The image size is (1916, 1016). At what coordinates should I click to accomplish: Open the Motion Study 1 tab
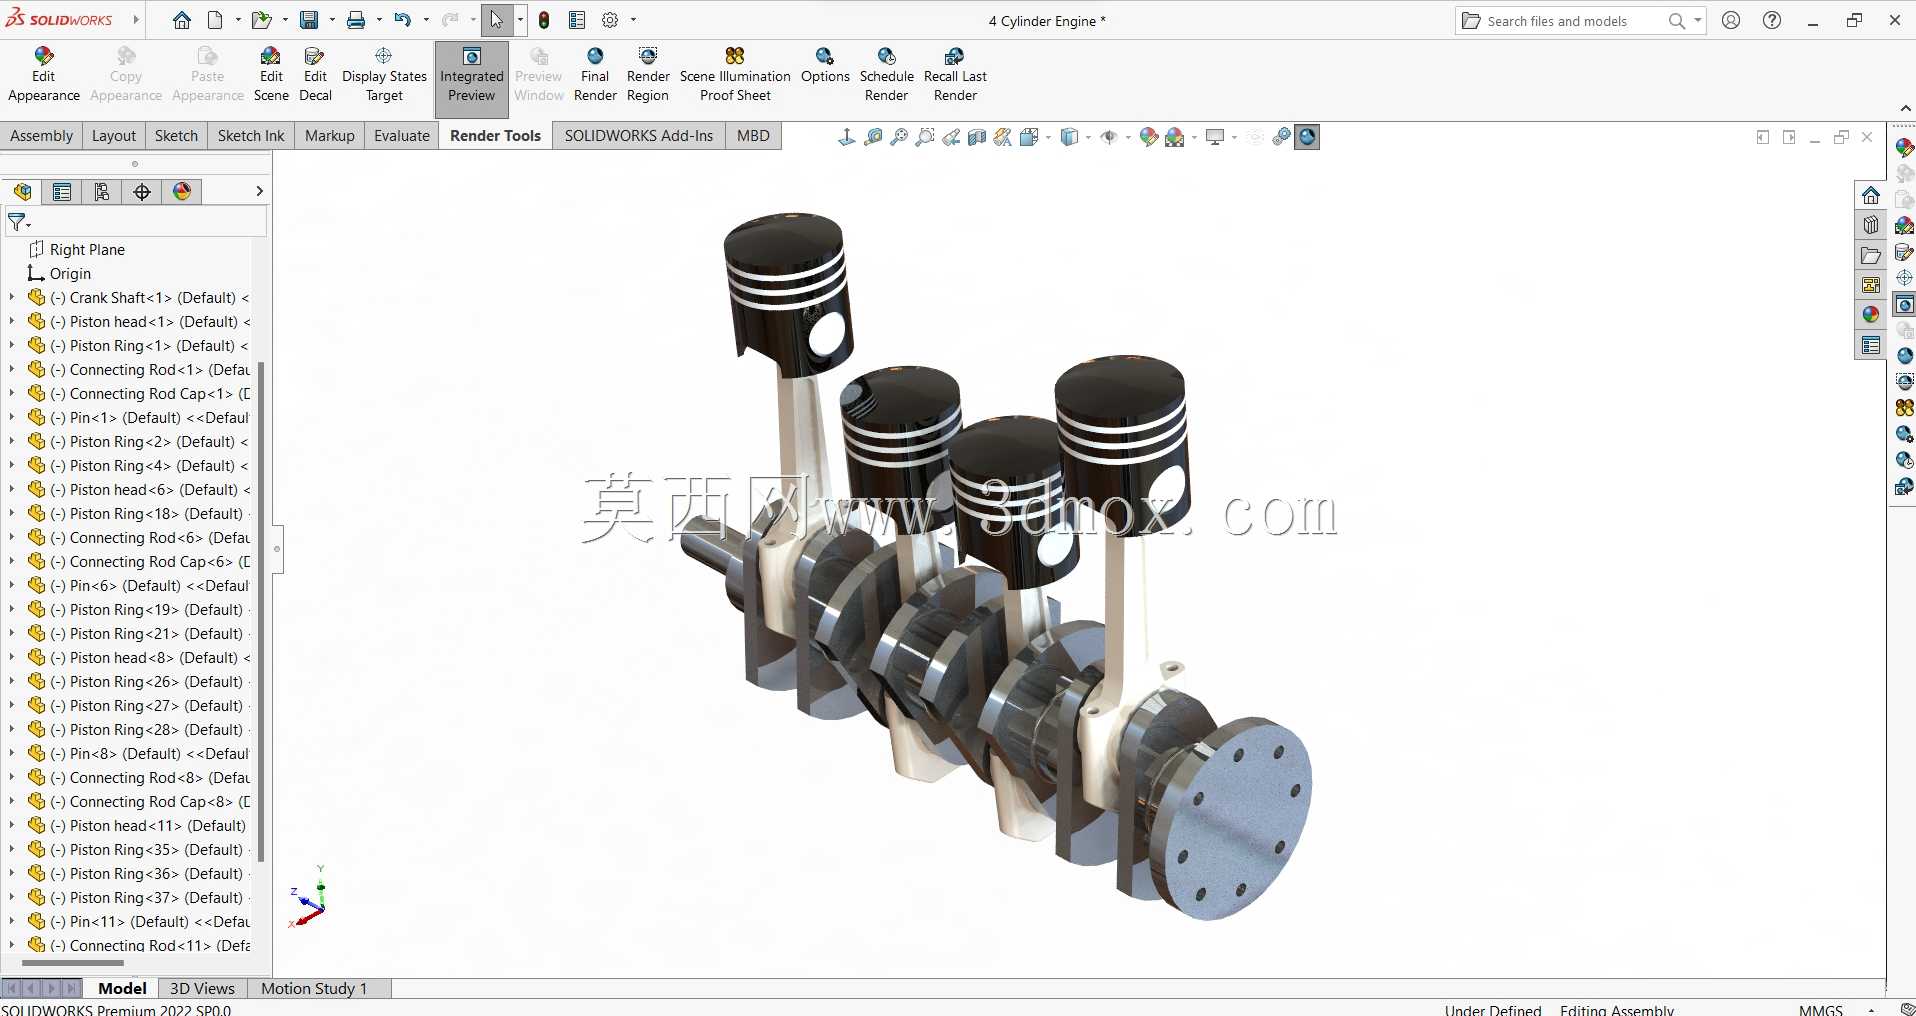tap(314, 988)
